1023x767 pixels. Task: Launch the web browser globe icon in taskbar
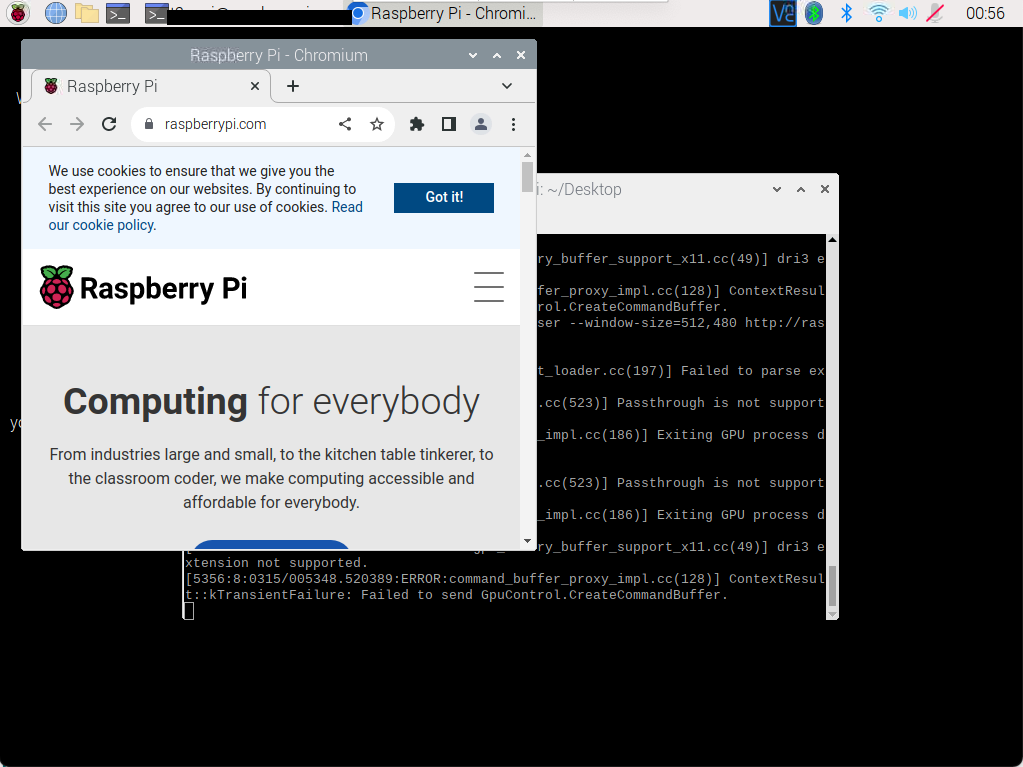(55, 13)
